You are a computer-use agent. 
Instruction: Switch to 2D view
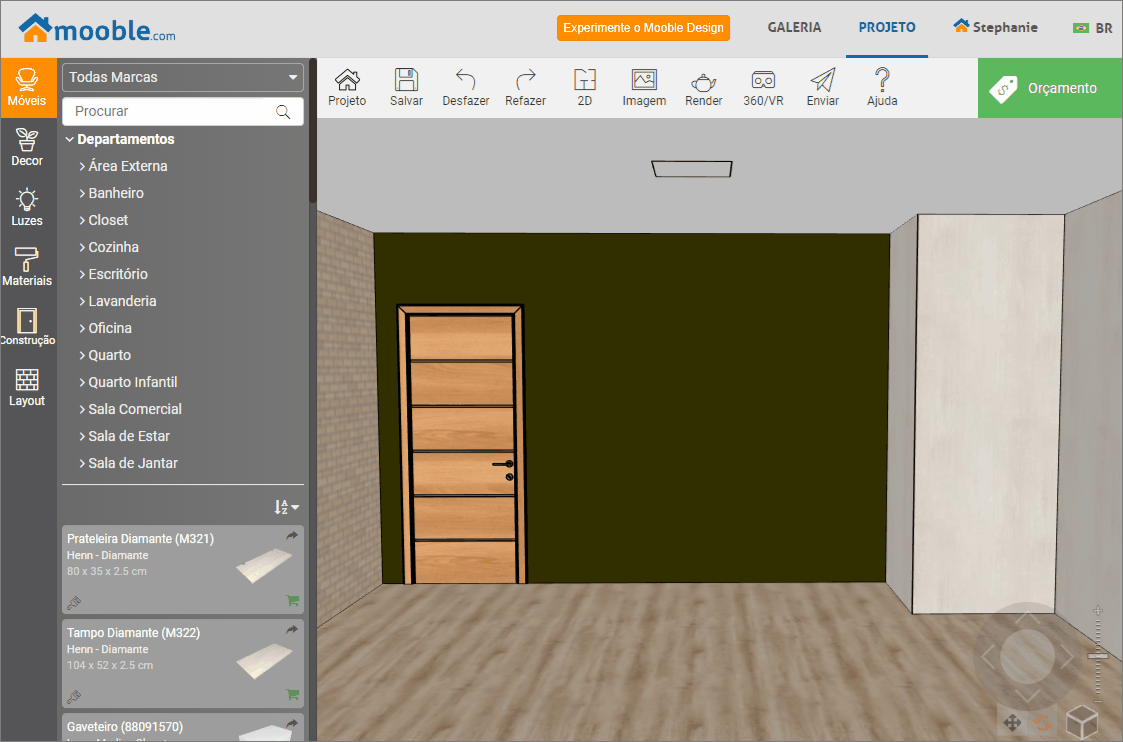584,88
